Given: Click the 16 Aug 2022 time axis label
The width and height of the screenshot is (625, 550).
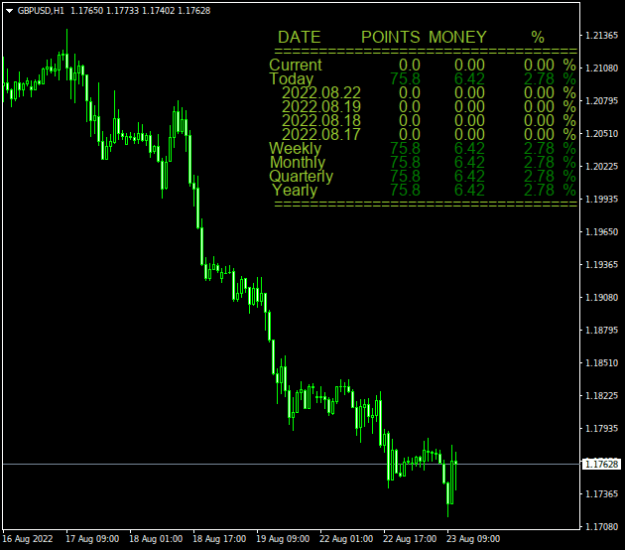Looking at the screenshot, I should tap(28, 539).
